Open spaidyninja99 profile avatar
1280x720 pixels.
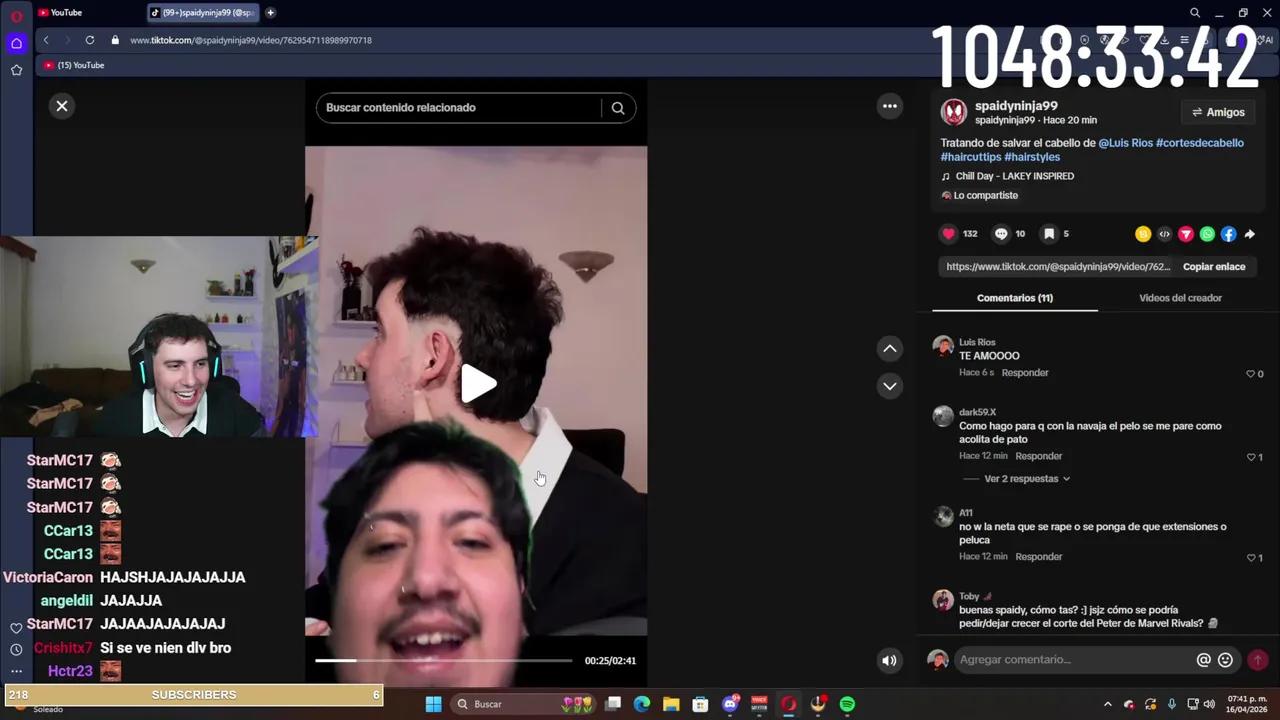954,112
